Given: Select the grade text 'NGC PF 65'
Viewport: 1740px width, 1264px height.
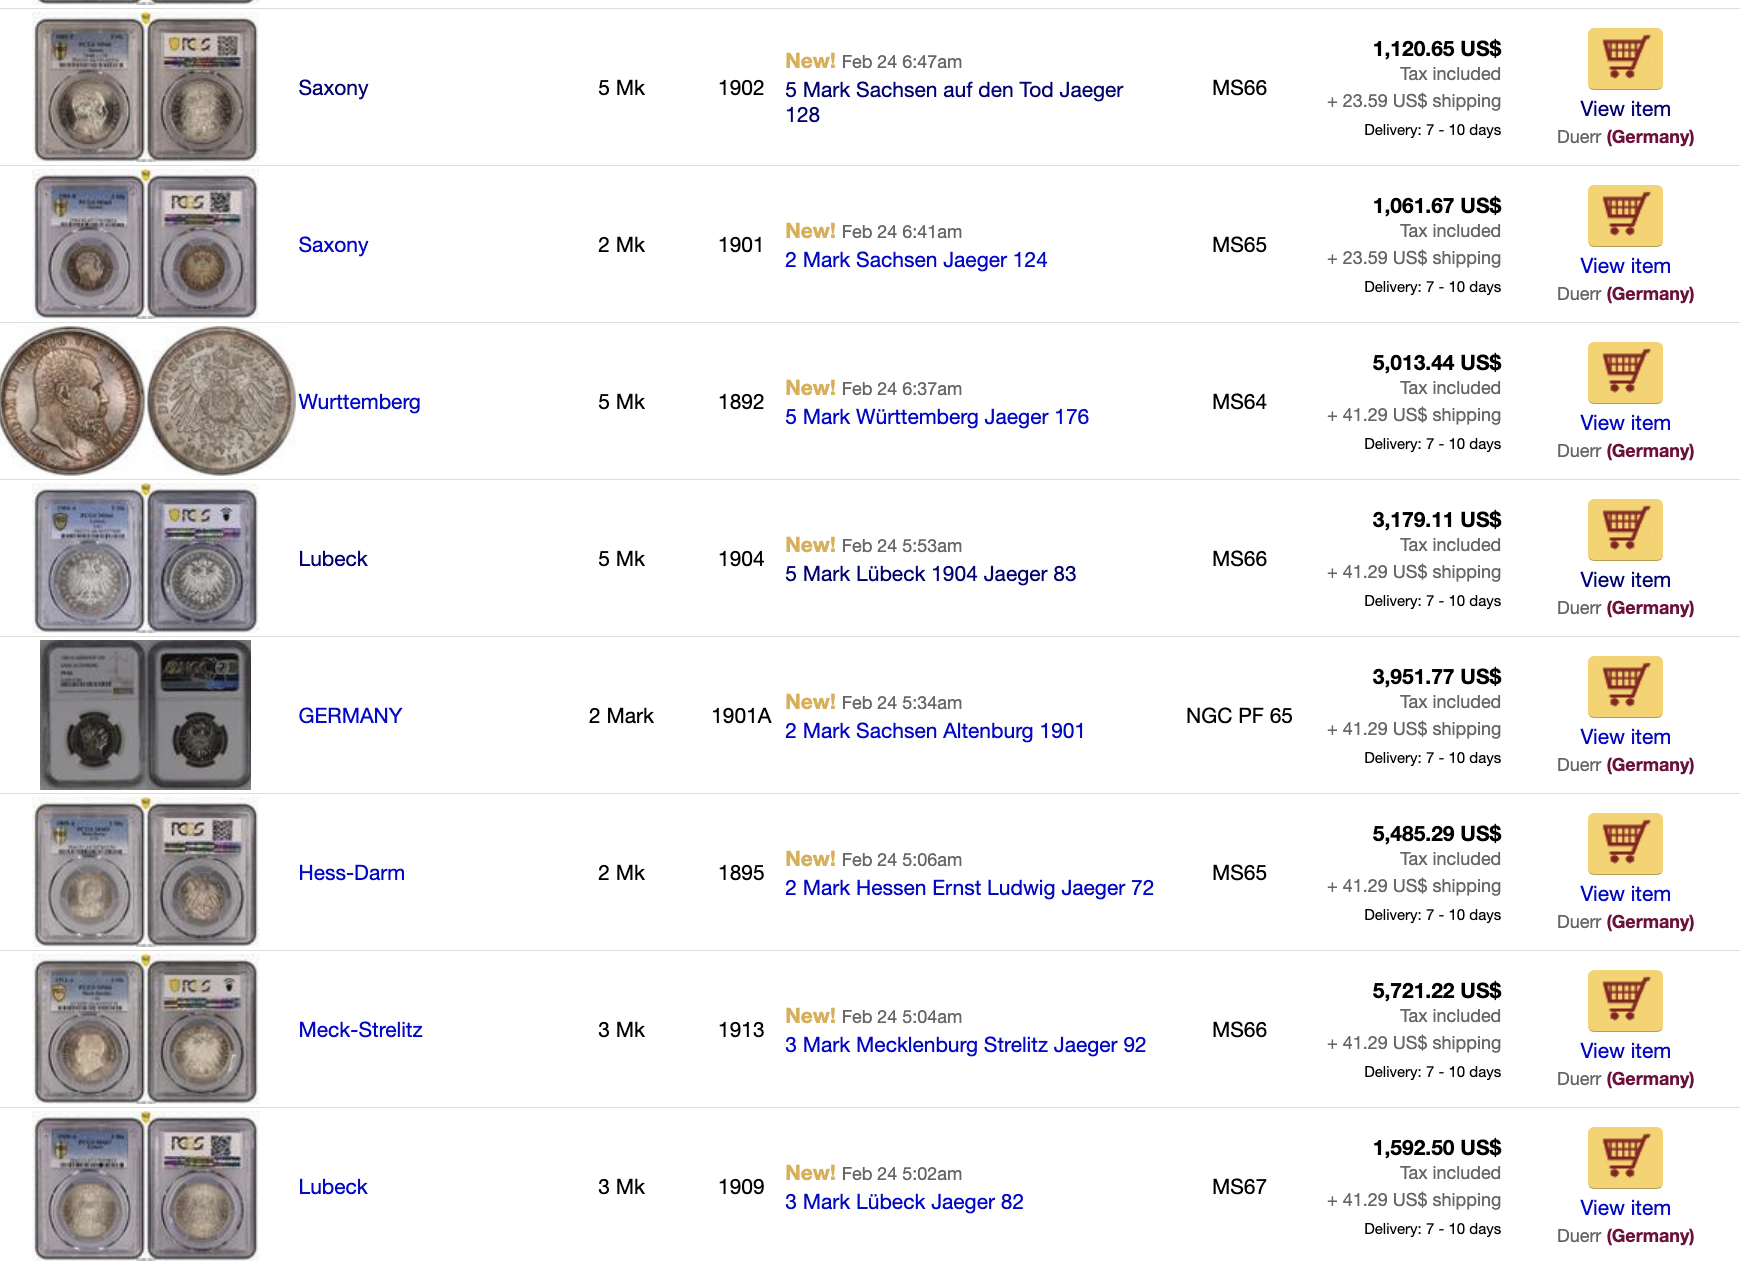Looking at the screenshot, I should 1239,716.
